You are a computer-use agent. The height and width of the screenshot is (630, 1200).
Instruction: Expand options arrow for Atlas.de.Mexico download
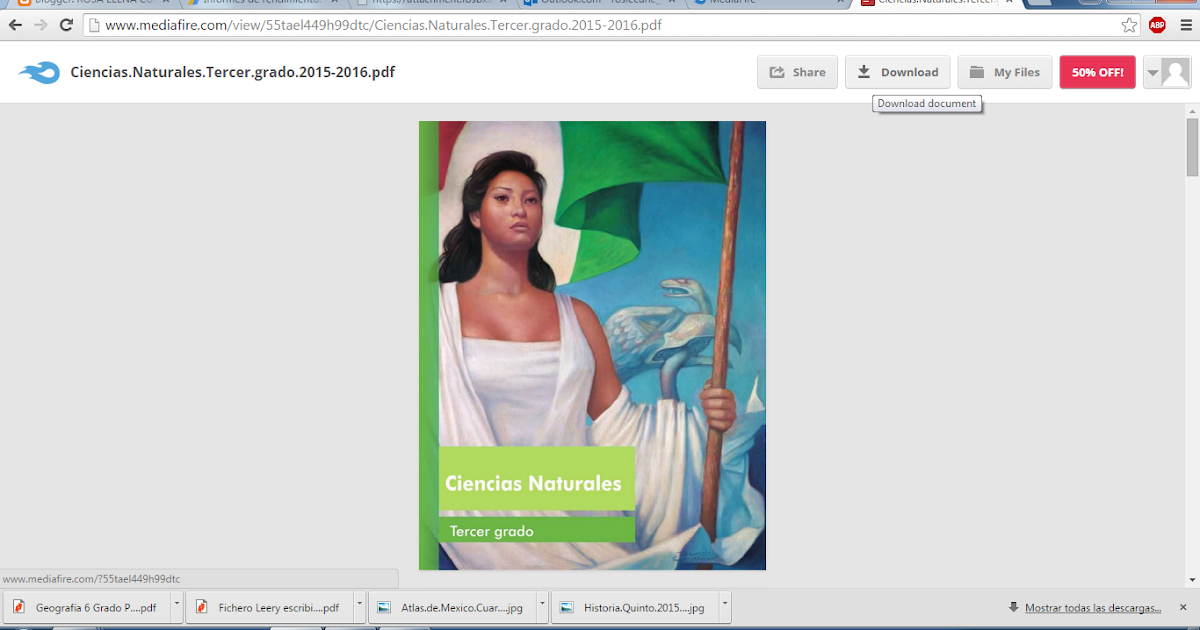(543, 607)
